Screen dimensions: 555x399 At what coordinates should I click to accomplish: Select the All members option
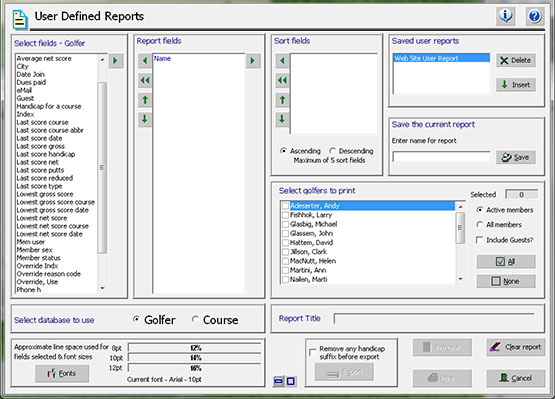480,224
